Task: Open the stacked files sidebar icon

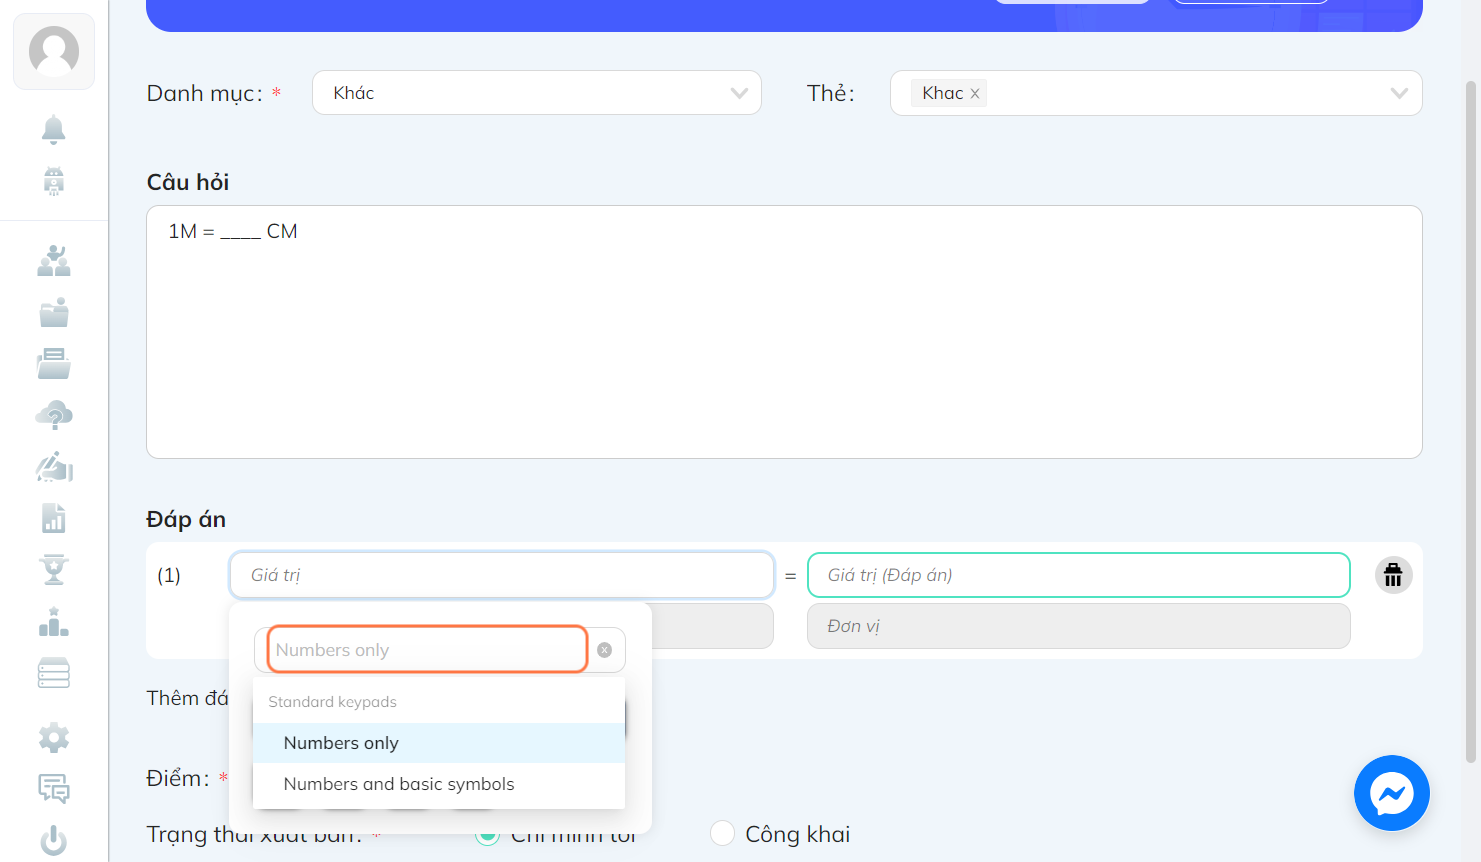Action: click(x=54, y=363)
